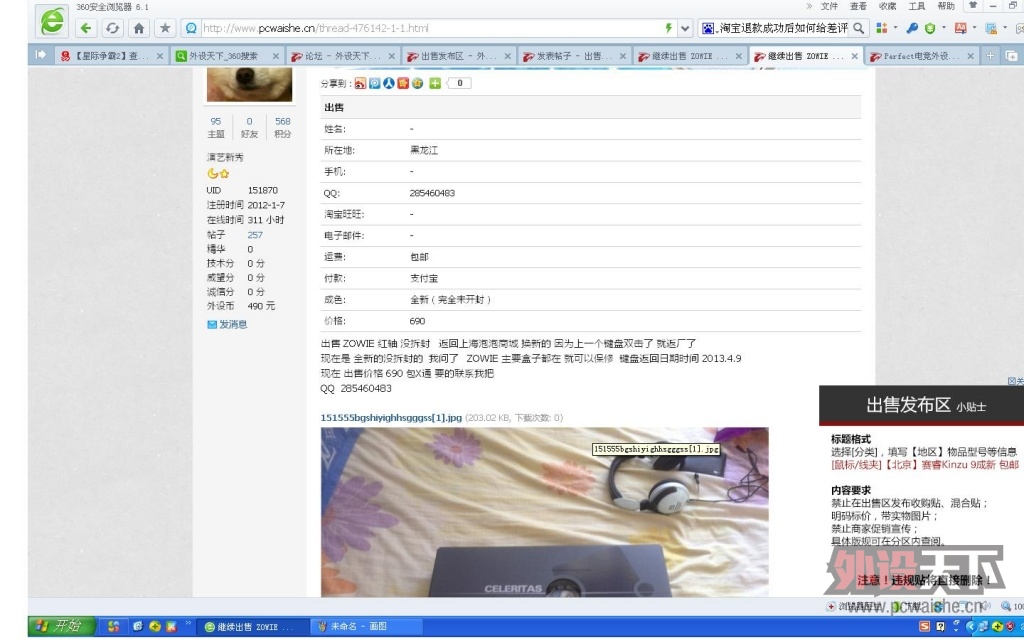The width and height of the screenshot is (1024, 640).
Task: Open the 257 posts count link
Action: point(255,234)
